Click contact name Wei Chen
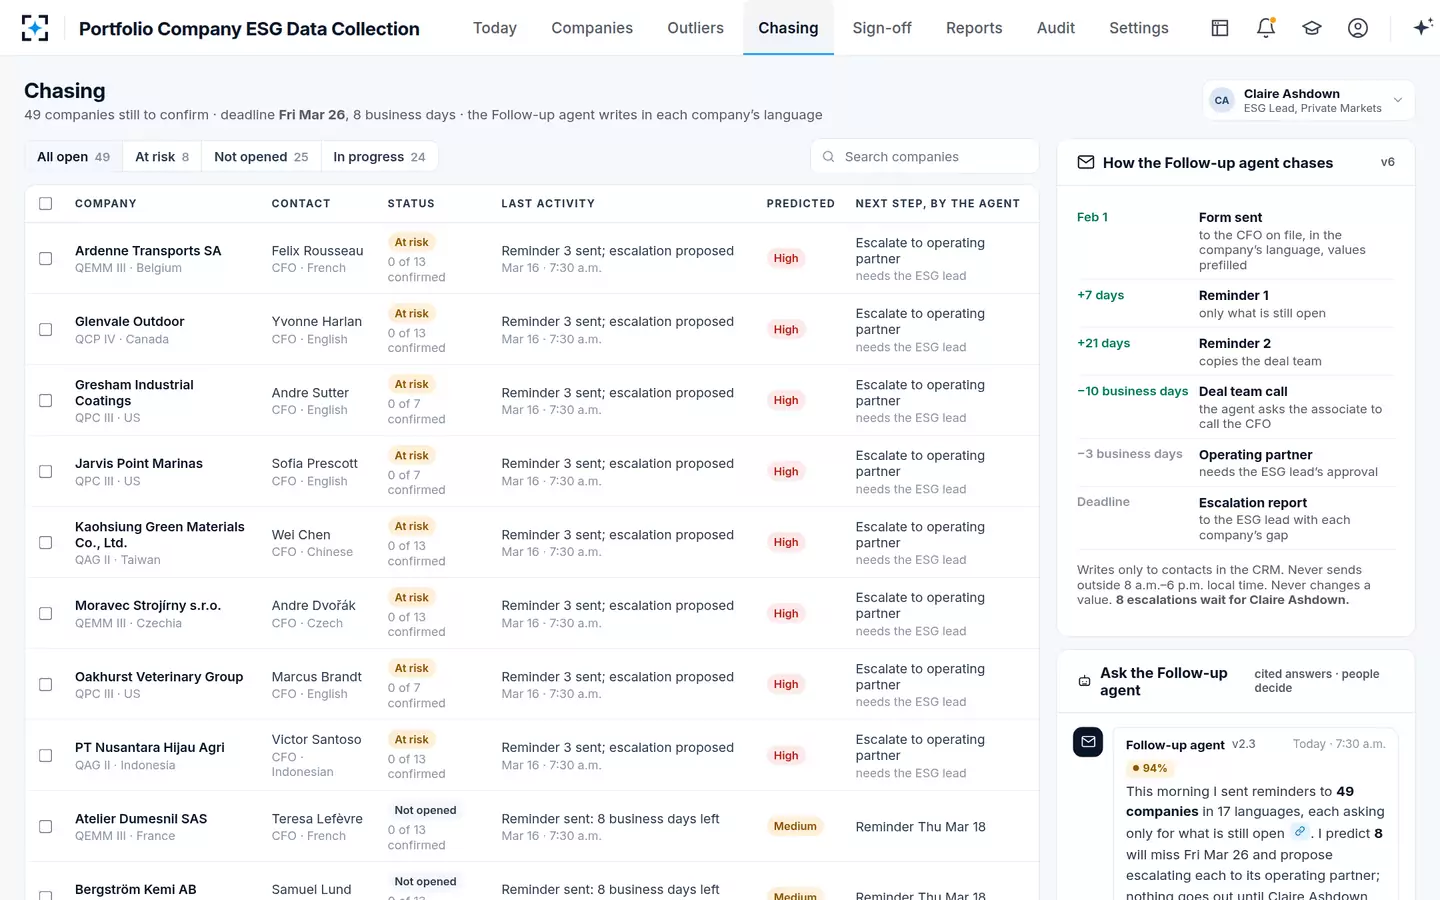Image resolution: width=1440 pixels, height=900 pixels. (301, 535)
